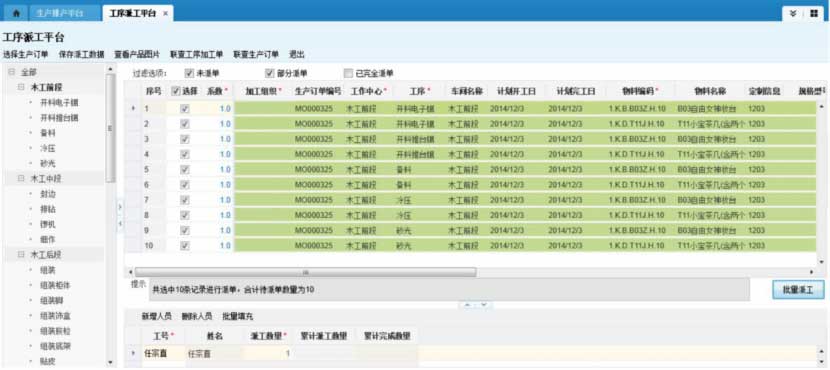Toggle the select-all checkbox in 选择 header
Screen dimensions: 830x370
pos(176,91)
